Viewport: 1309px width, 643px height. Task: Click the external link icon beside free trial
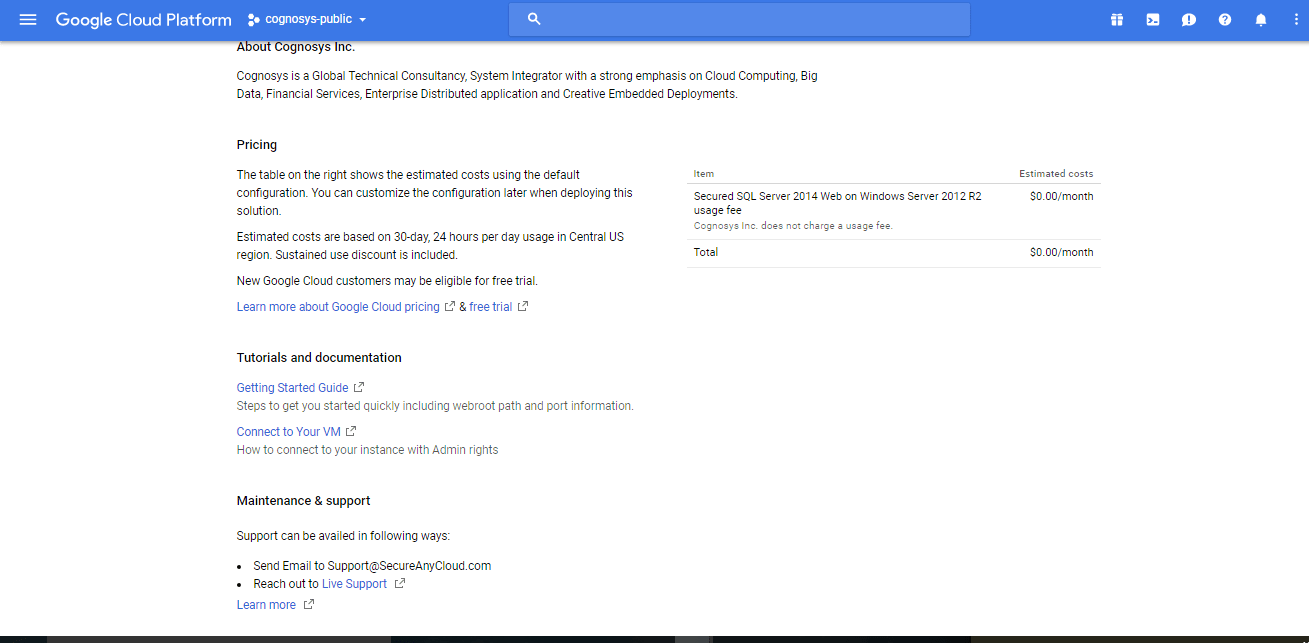pos(524,306)
